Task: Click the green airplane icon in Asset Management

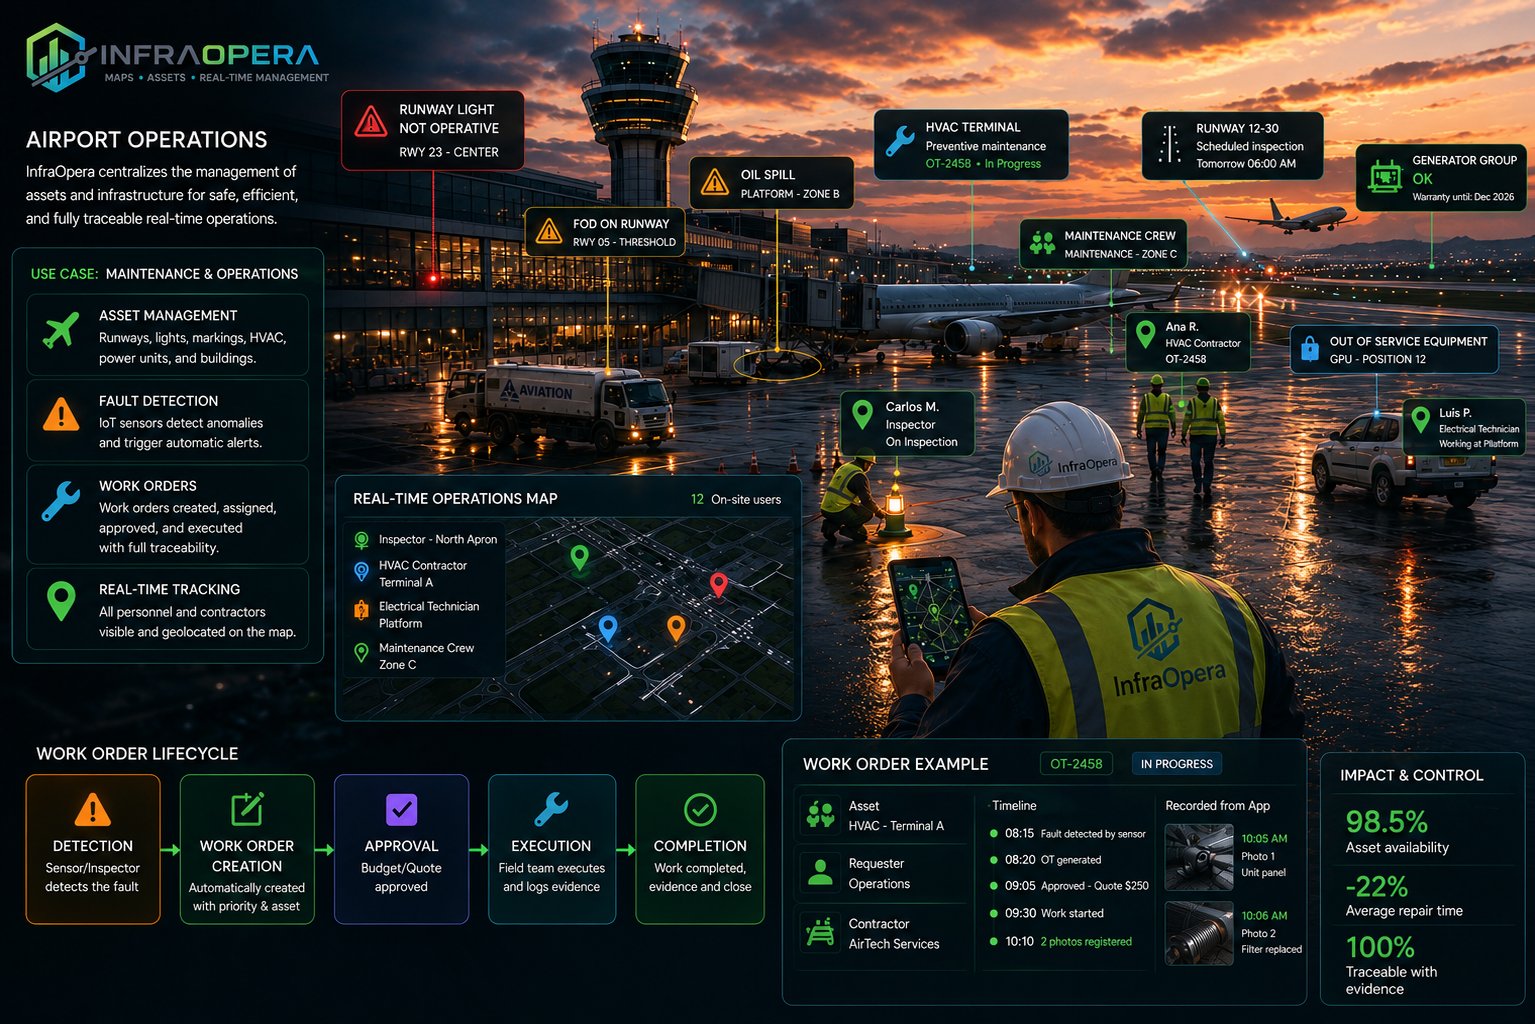Action: (61, 329)
